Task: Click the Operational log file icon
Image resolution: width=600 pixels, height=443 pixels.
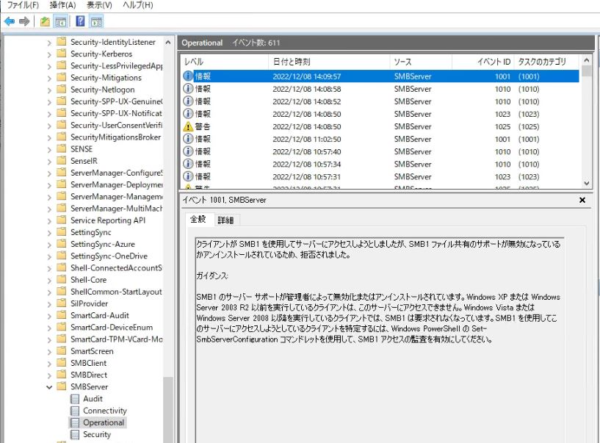Action: [x=75, y=422]
